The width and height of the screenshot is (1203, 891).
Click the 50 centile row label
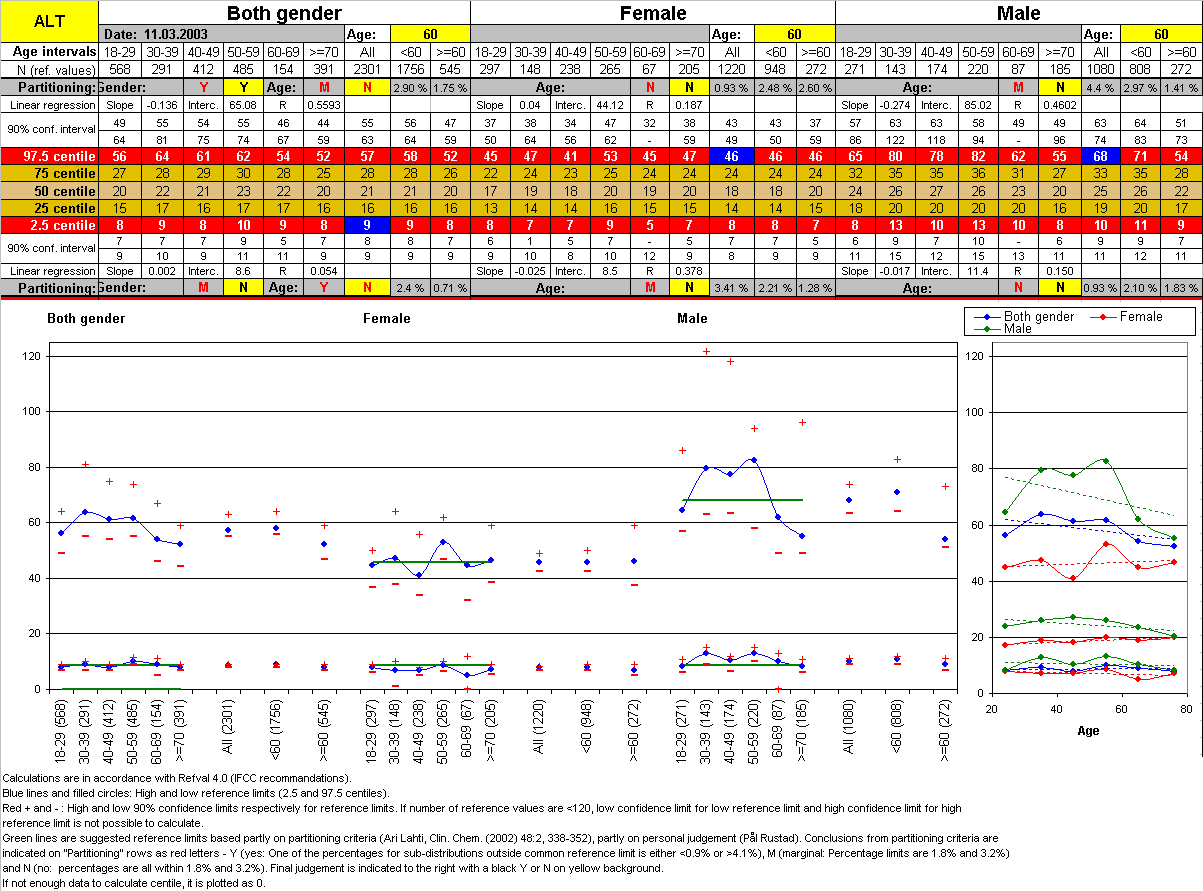(x=50, y=191)
